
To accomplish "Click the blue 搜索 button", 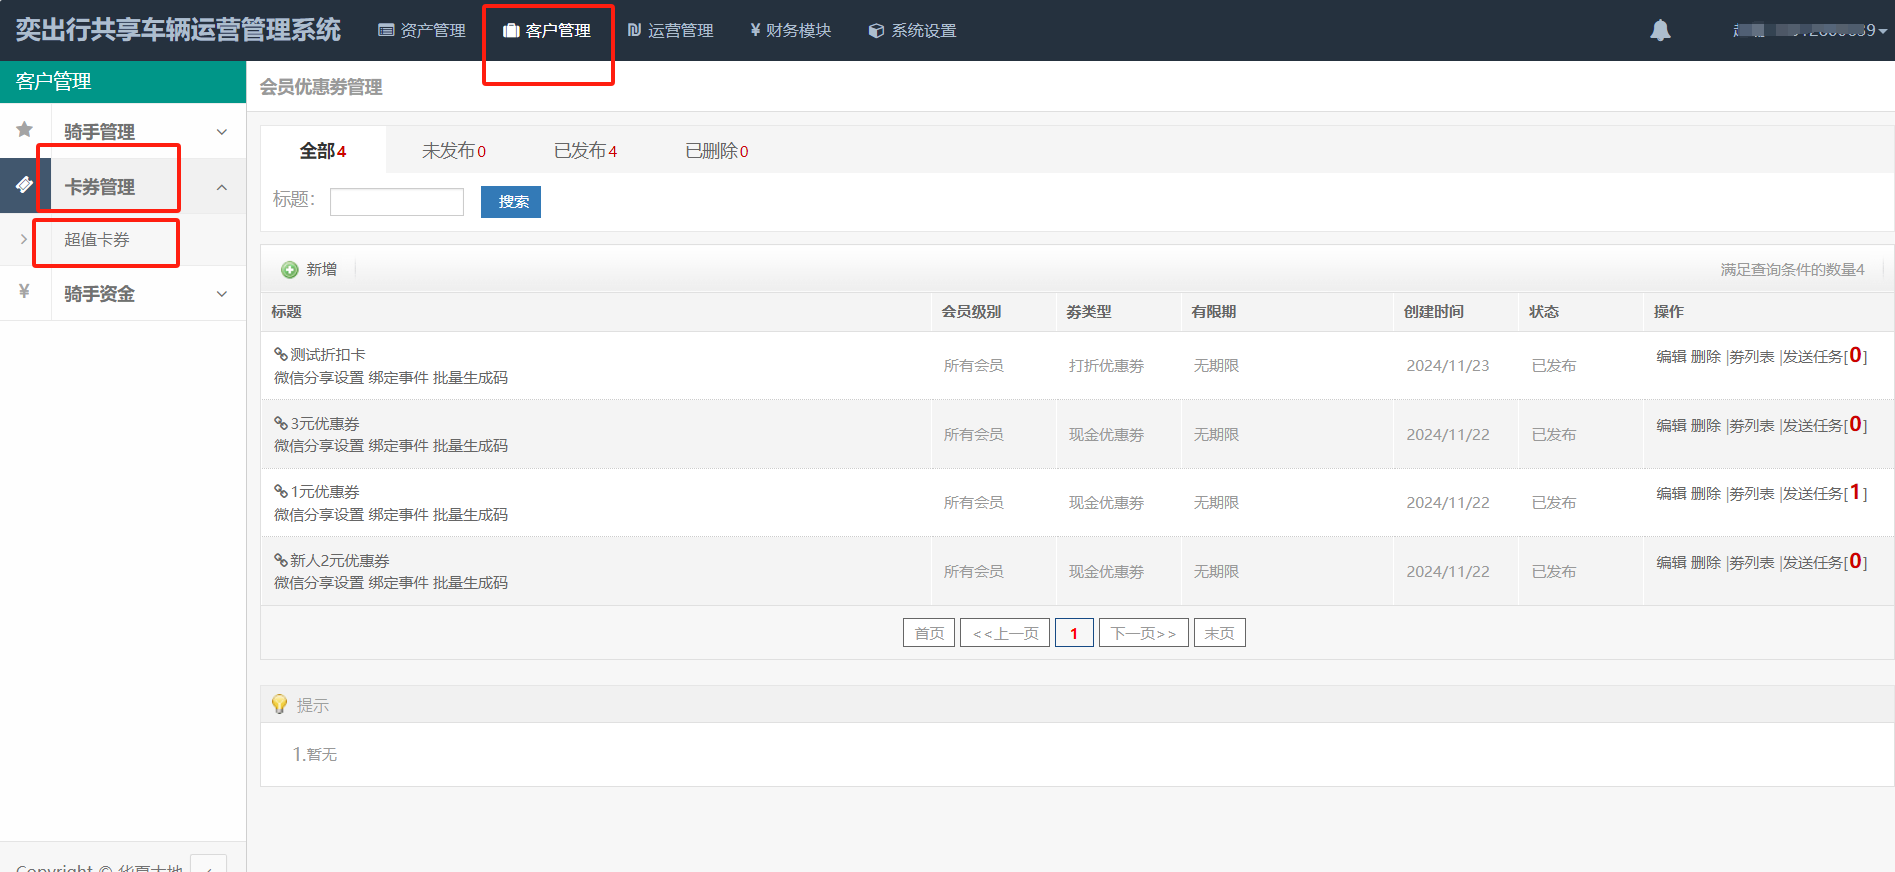I will (x=511, y=202).
